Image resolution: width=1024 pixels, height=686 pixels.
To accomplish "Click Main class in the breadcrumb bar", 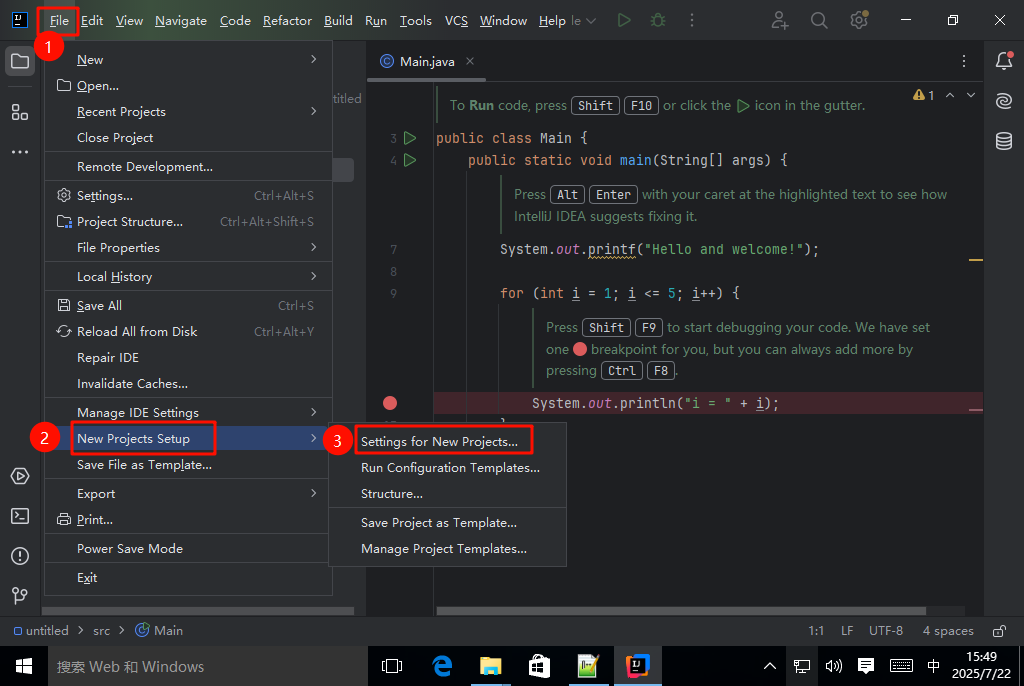I will tap(159, 630).
